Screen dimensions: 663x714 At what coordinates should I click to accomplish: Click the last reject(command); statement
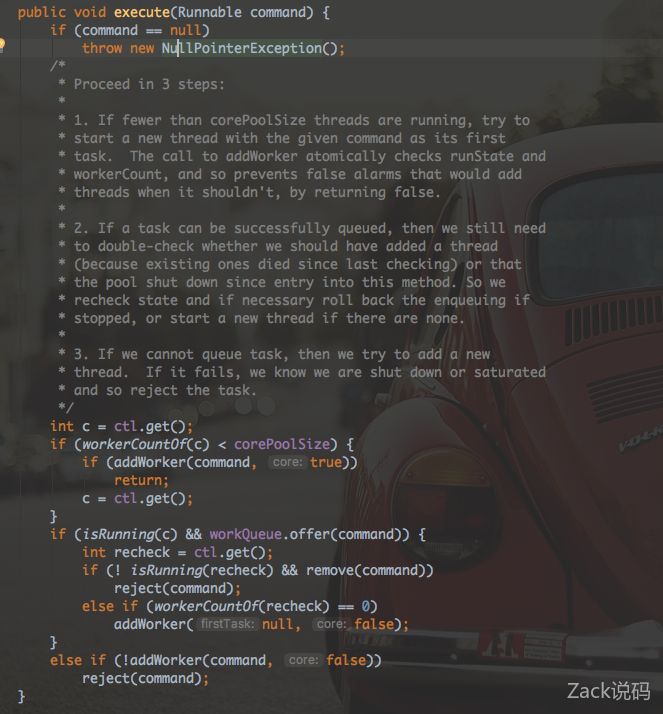click(146, 678)
